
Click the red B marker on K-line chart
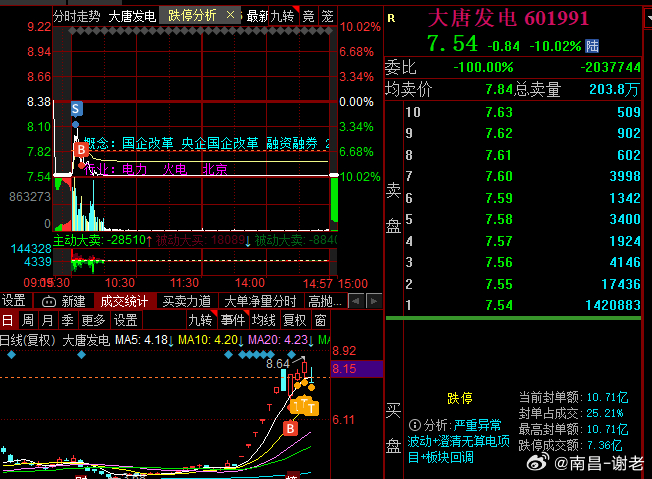290,428
